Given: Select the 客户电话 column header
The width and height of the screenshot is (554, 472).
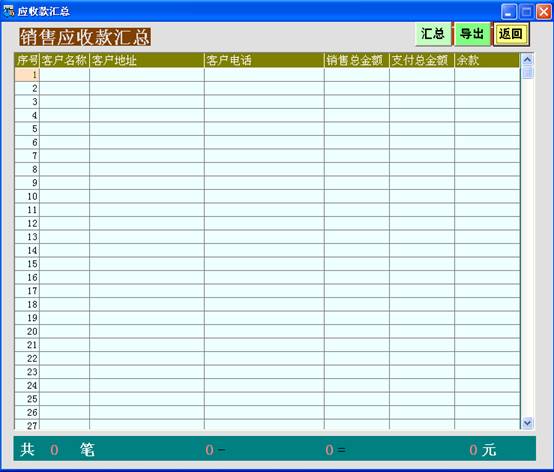Looking at the screenshot, I should click(264, 60).
